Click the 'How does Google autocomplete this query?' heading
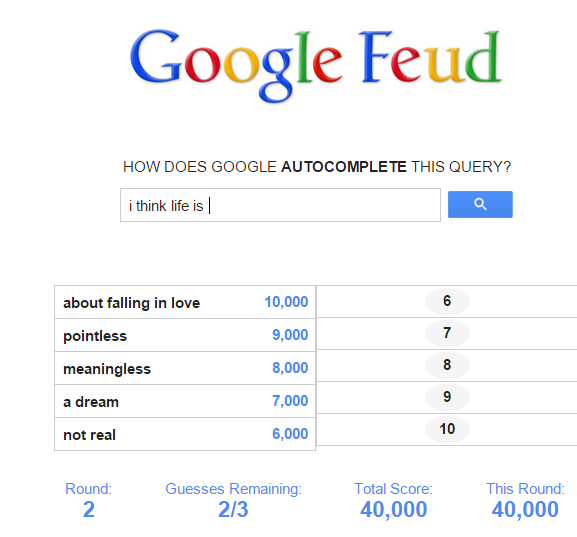Screen dimensions: 577x537 point(317,167)
